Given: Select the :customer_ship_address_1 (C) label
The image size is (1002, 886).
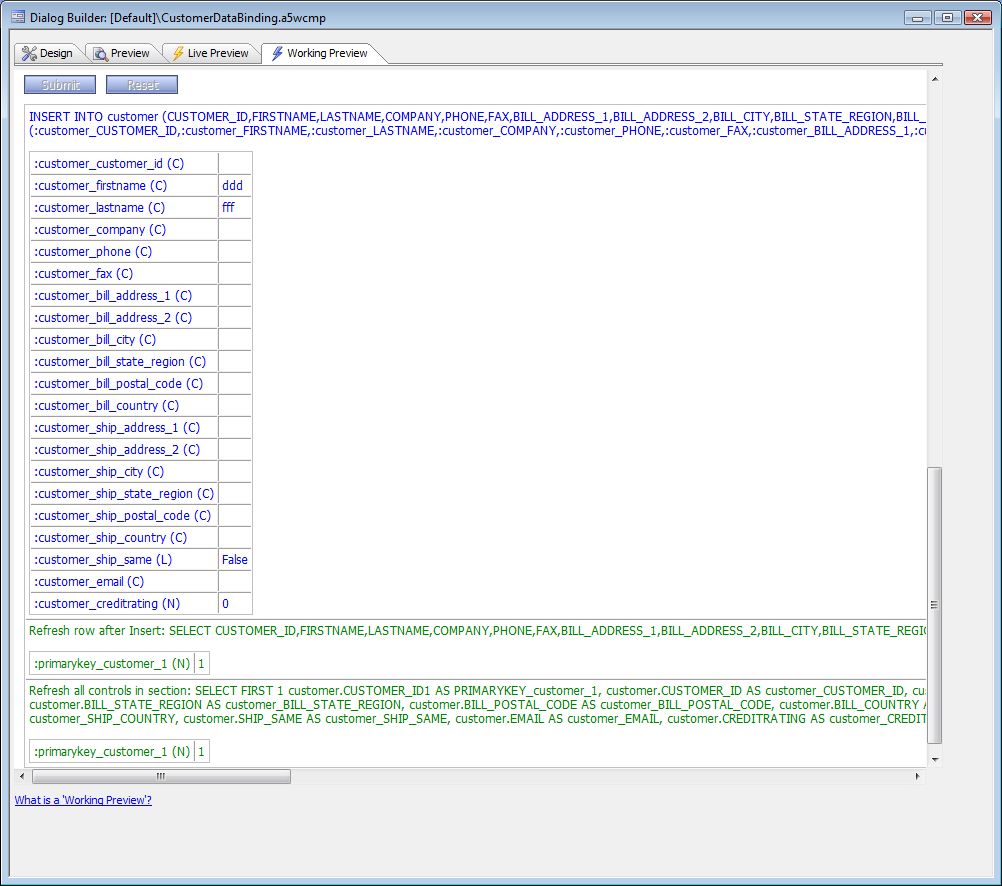Looking at the screenshot, I should coord(117,428).
